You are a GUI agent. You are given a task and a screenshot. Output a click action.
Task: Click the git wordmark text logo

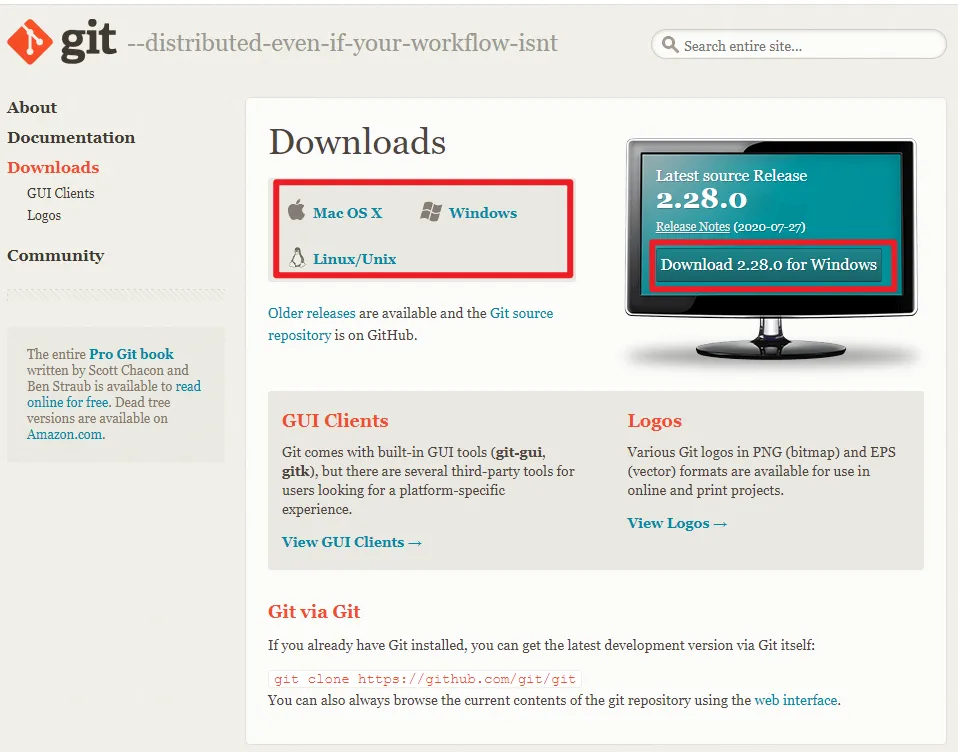pyautogui.click(x=89, y=41)
